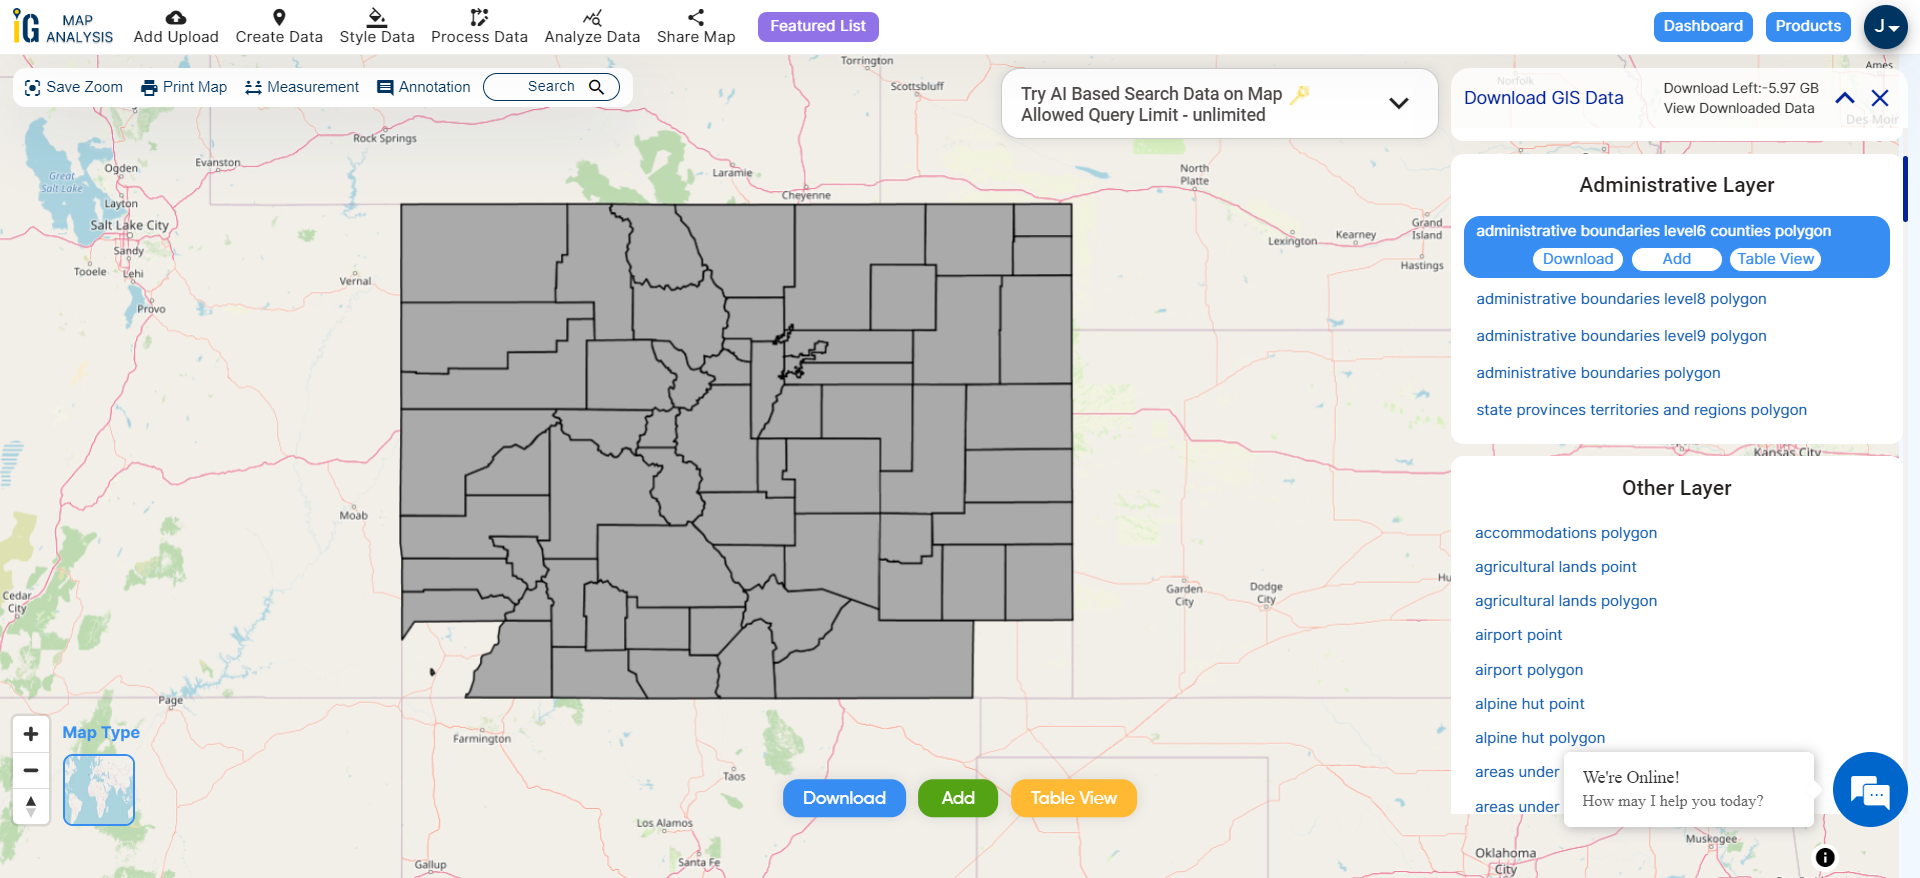Open the Style Data menu
This screenshot has width=1920, height=878.
377,27
